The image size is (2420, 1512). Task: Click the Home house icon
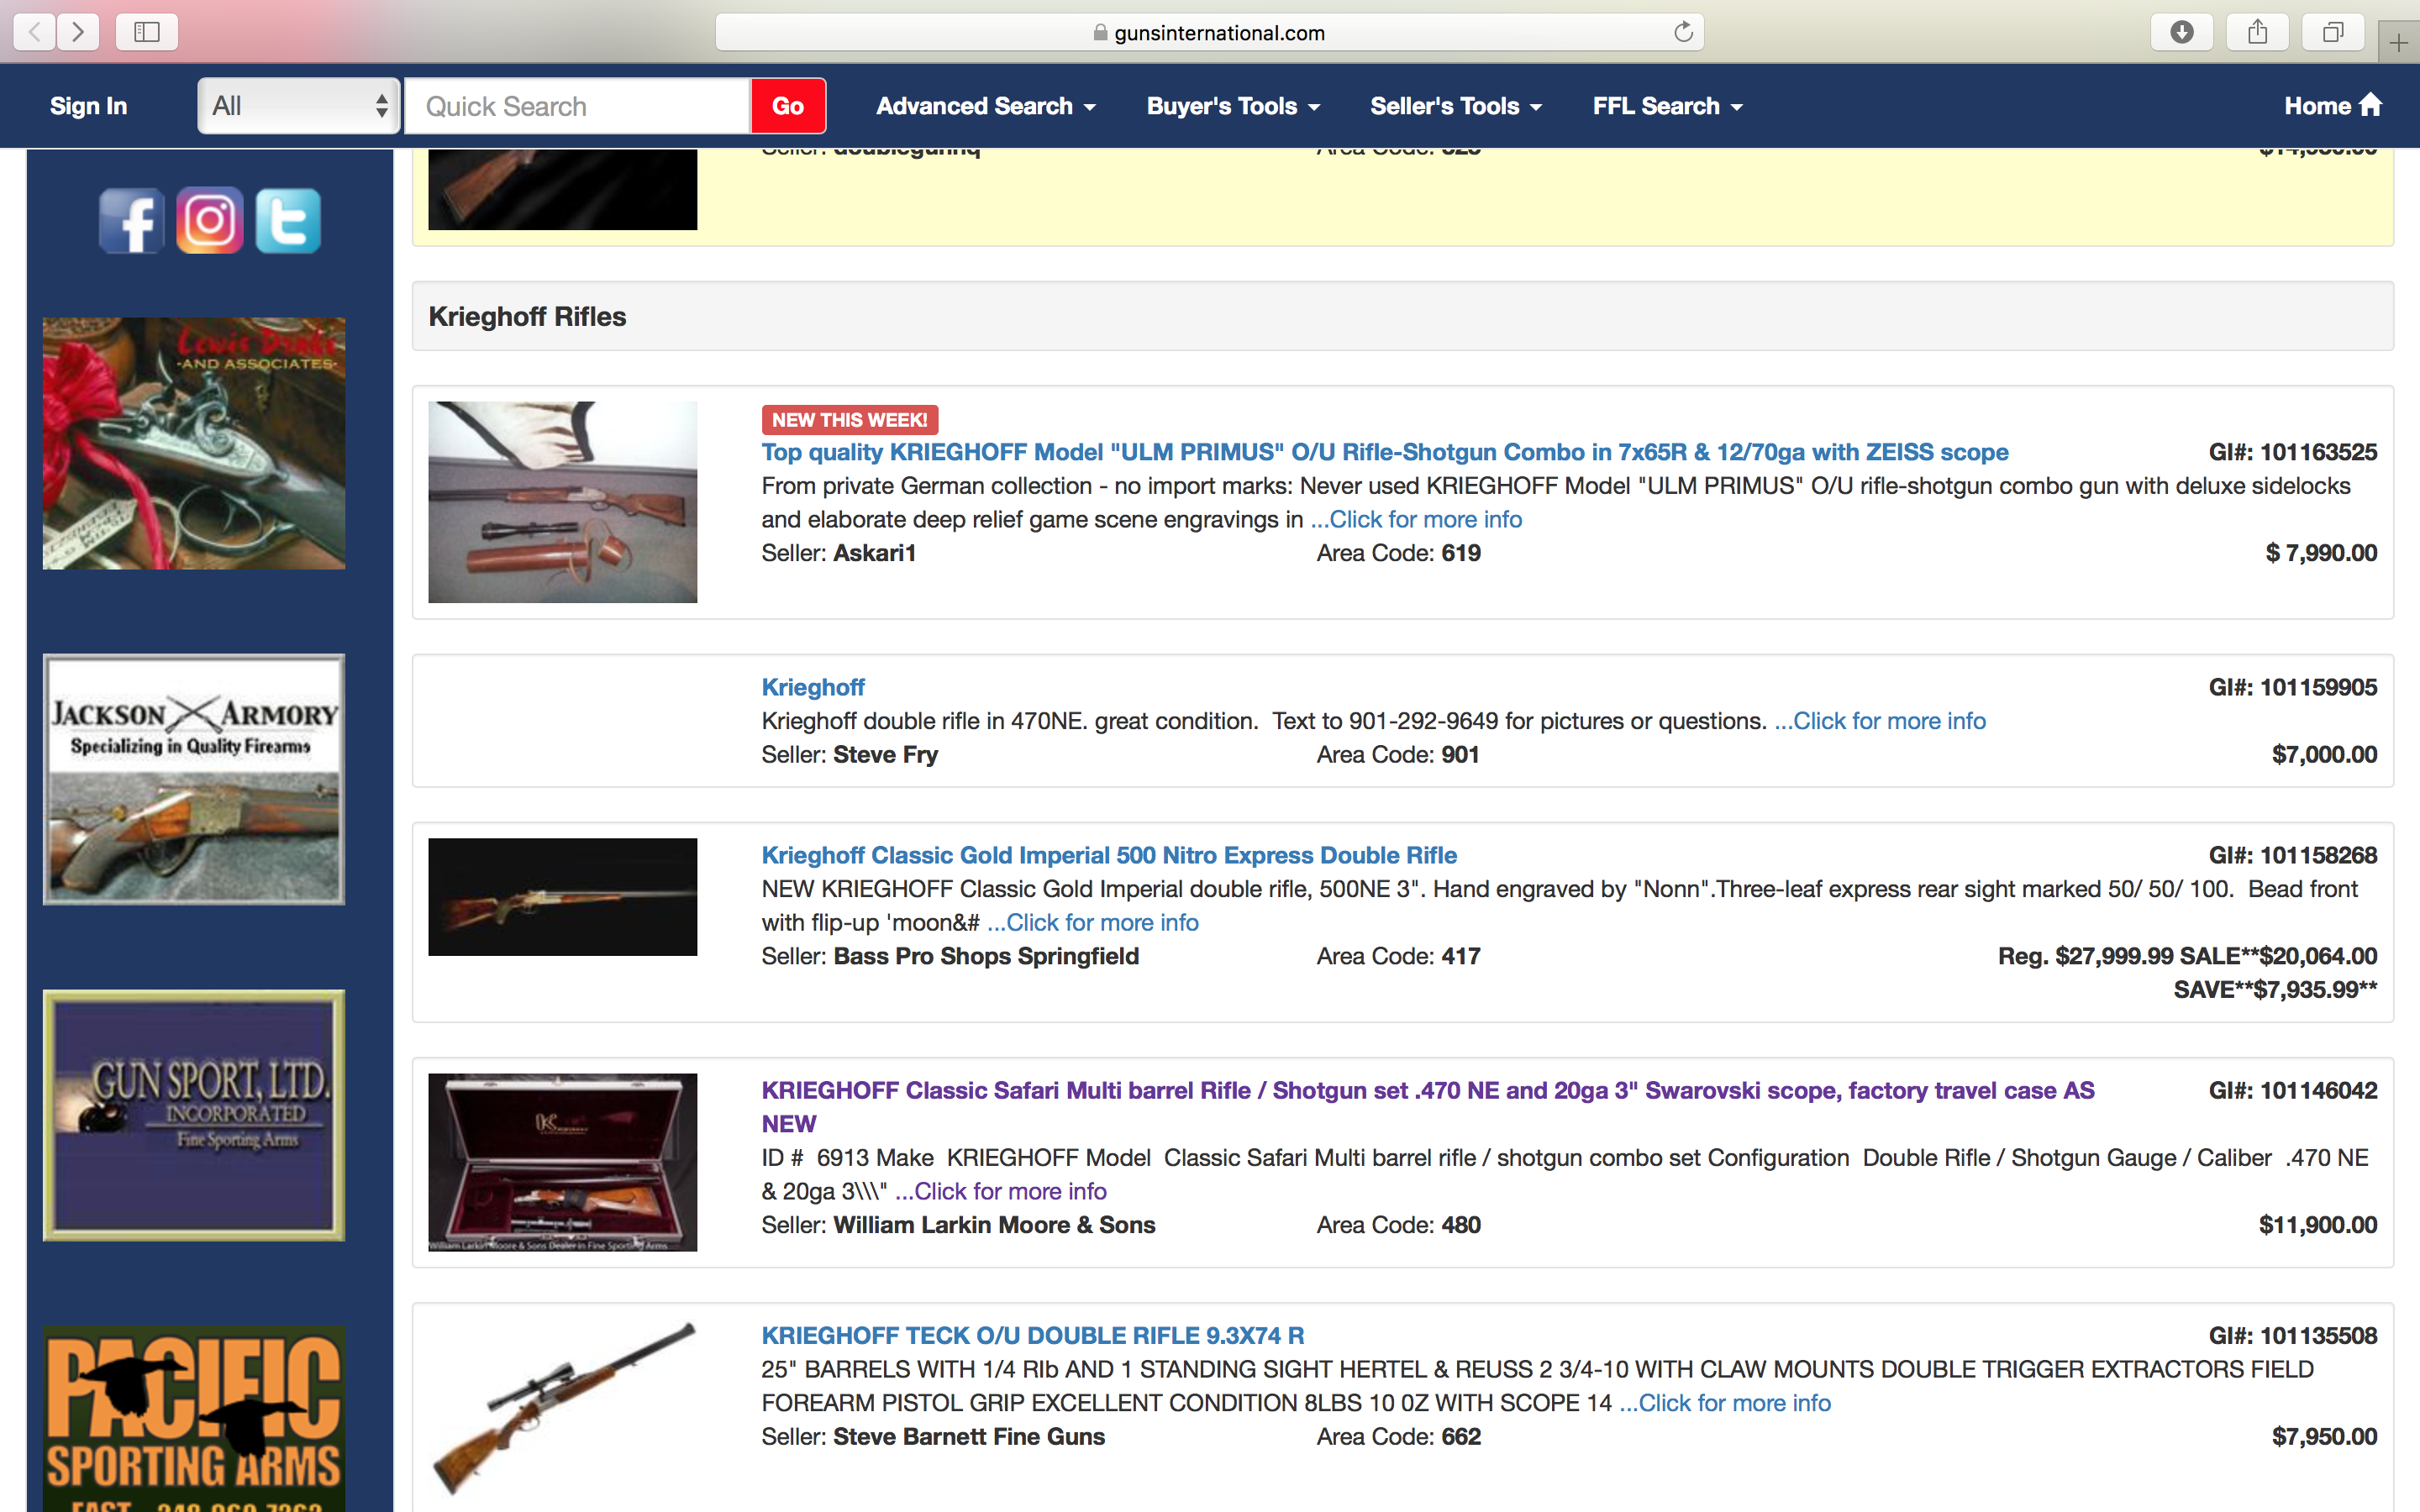2370,104
